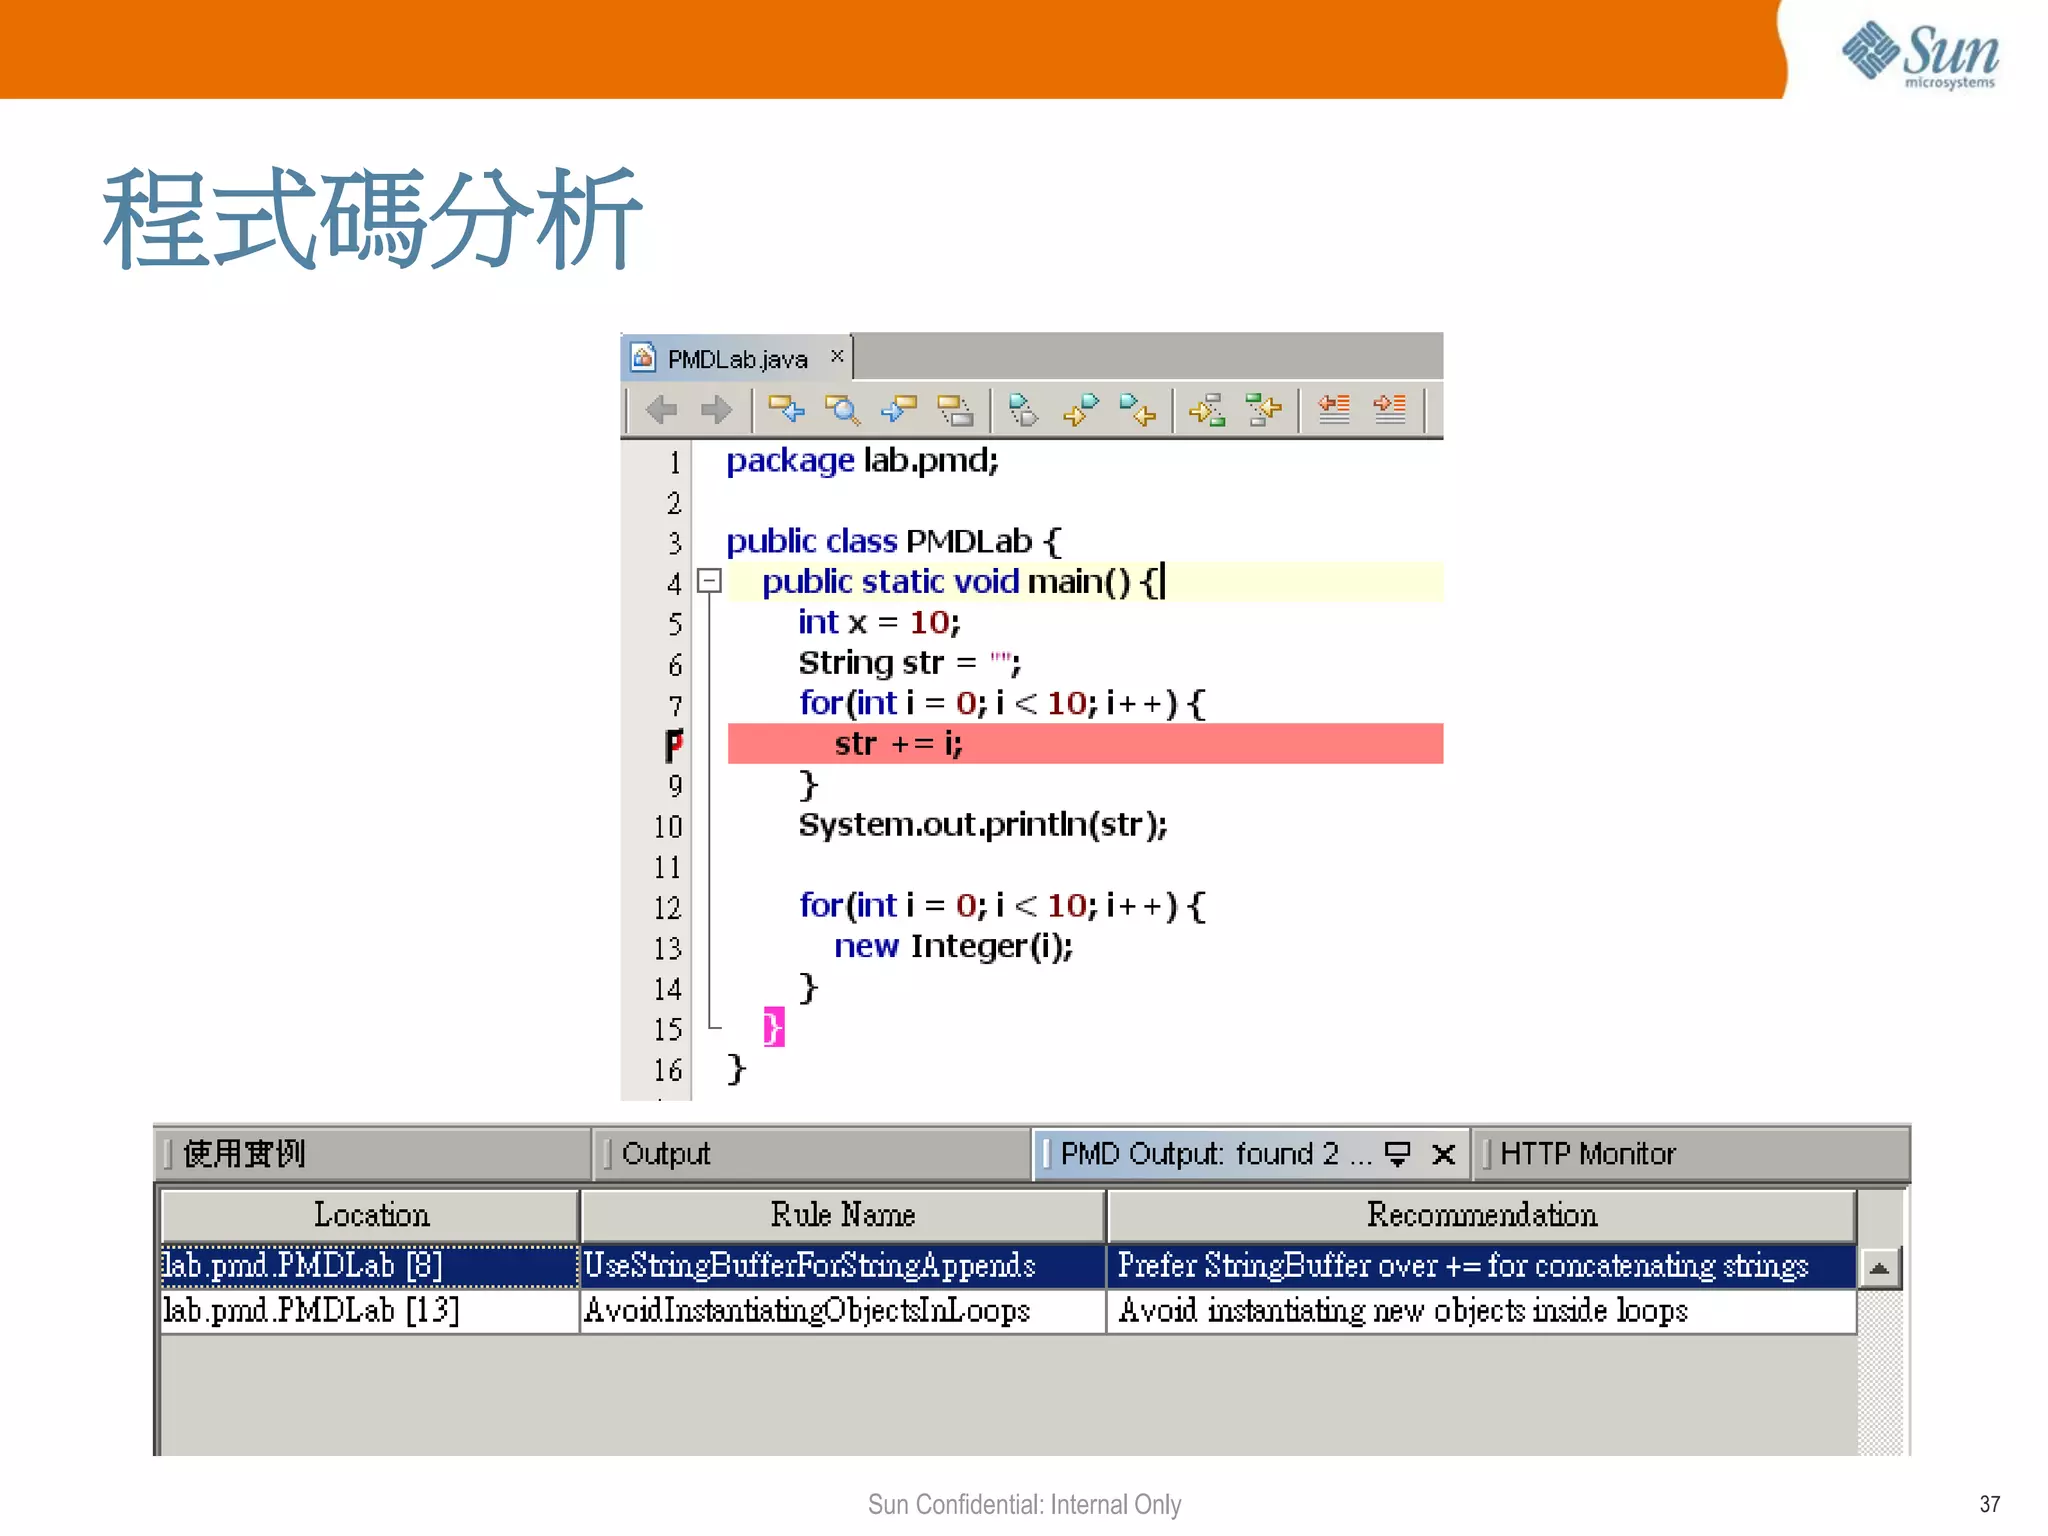Click the yellow arrow with green box icon

point(1207,409)
